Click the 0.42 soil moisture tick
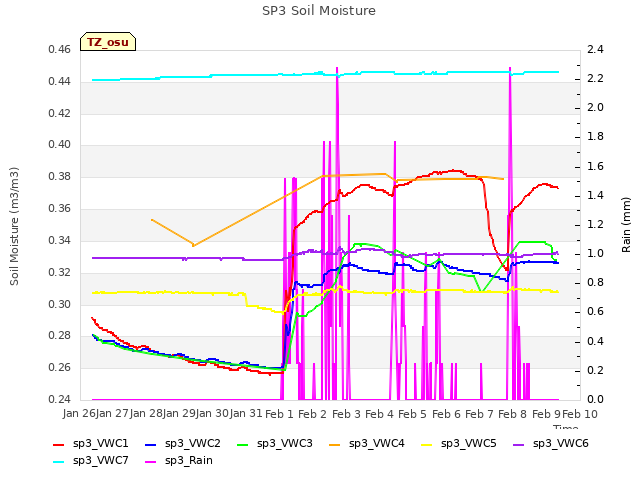The height and width of the screenshot is (480, 640). pyautogui.click(x=60, y=113)
